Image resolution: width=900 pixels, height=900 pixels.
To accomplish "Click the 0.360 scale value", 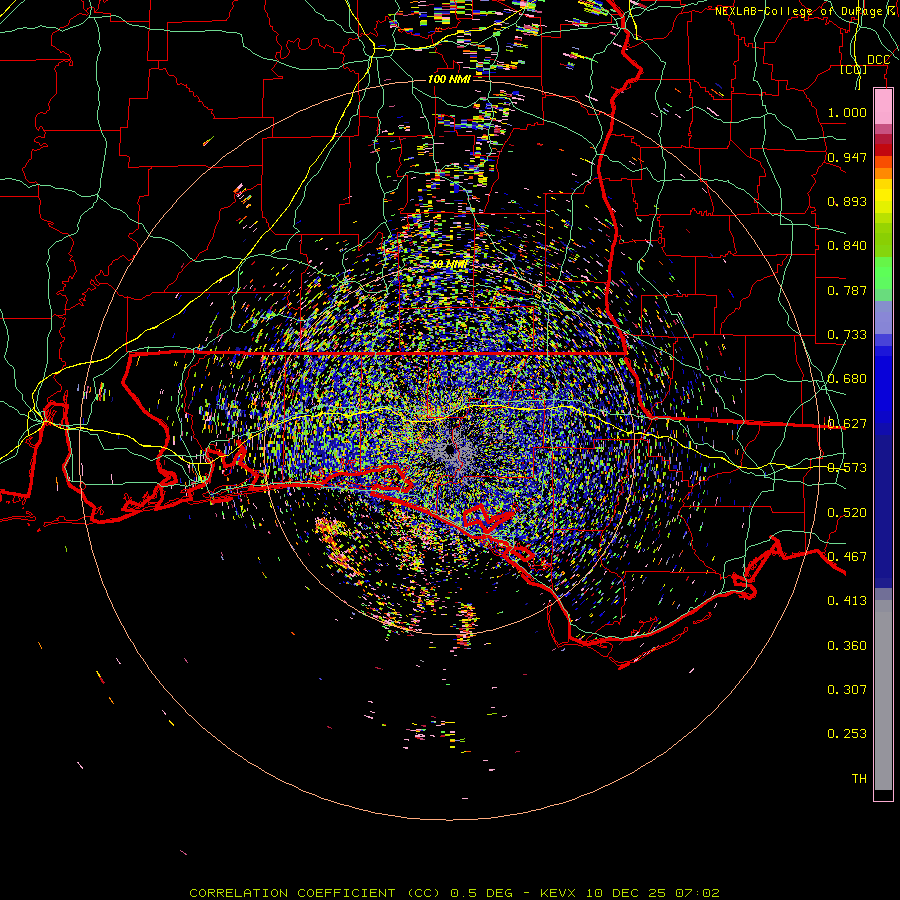I will [847, 646].
